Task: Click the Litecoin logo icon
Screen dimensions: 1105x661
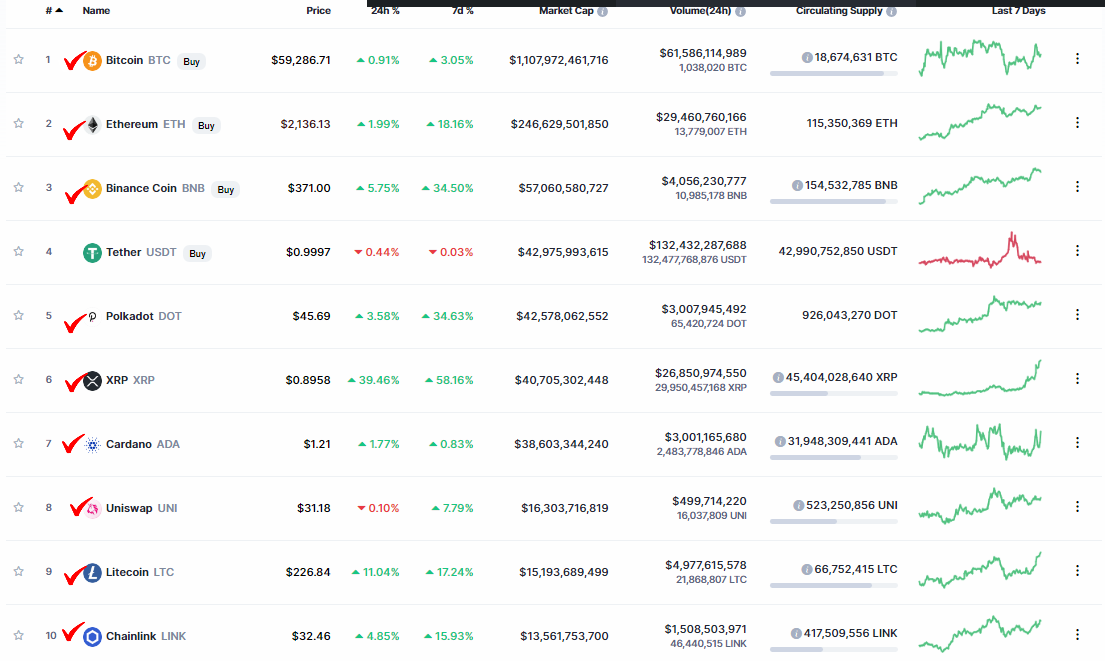Action: tap(92, 573)
